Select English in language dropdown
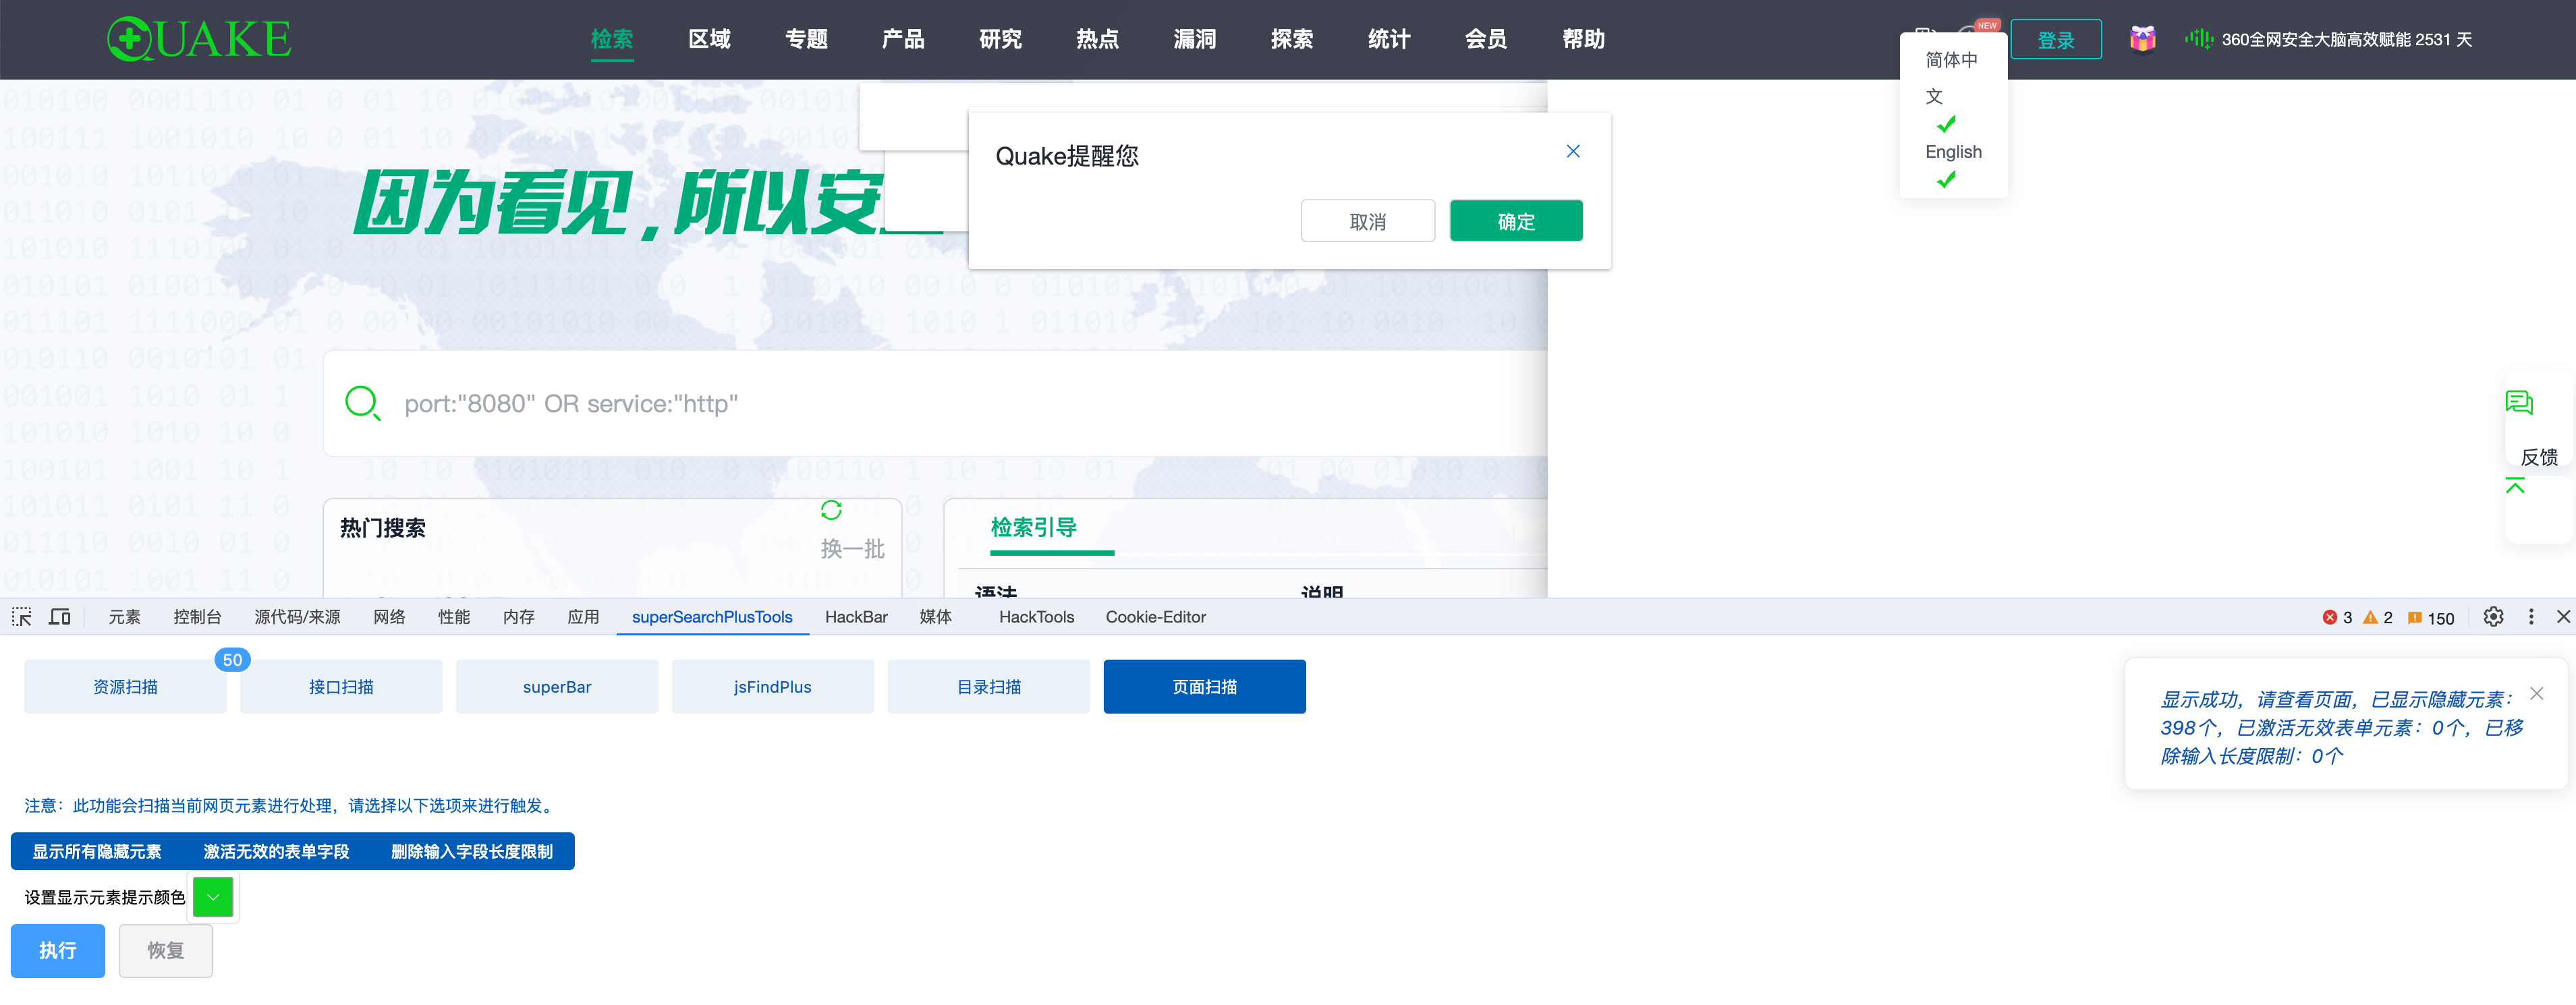2576x1005 pixels. (x=1952, y=152)
